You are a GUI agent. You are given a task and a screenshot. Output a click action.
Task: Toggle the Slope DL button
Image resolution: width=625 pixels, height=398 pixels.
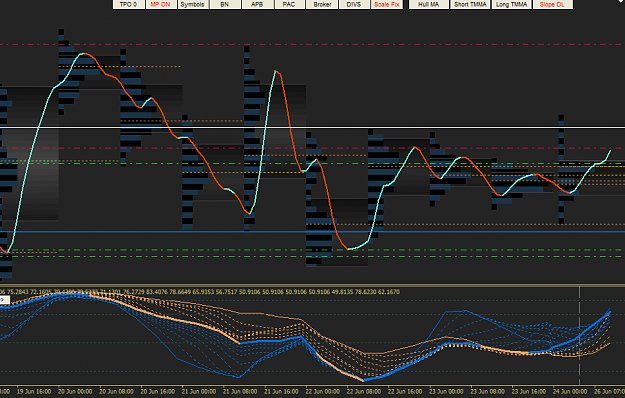552,4
